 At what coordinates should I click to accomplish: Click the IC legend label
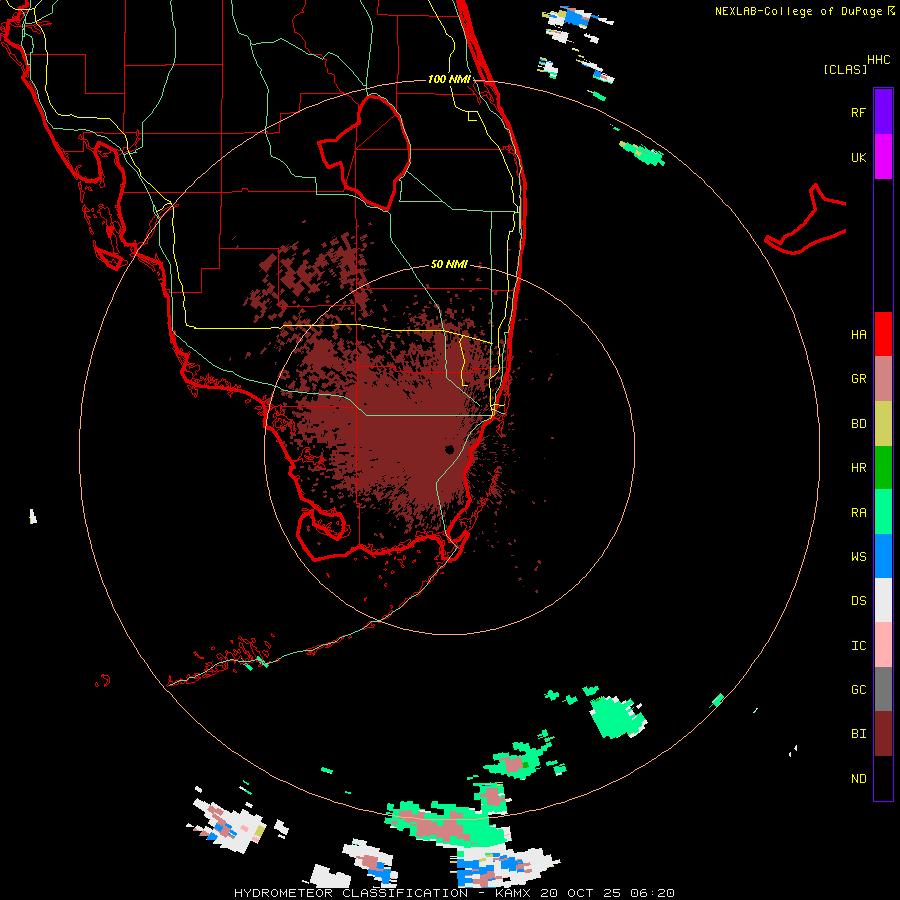pos(858,646)
